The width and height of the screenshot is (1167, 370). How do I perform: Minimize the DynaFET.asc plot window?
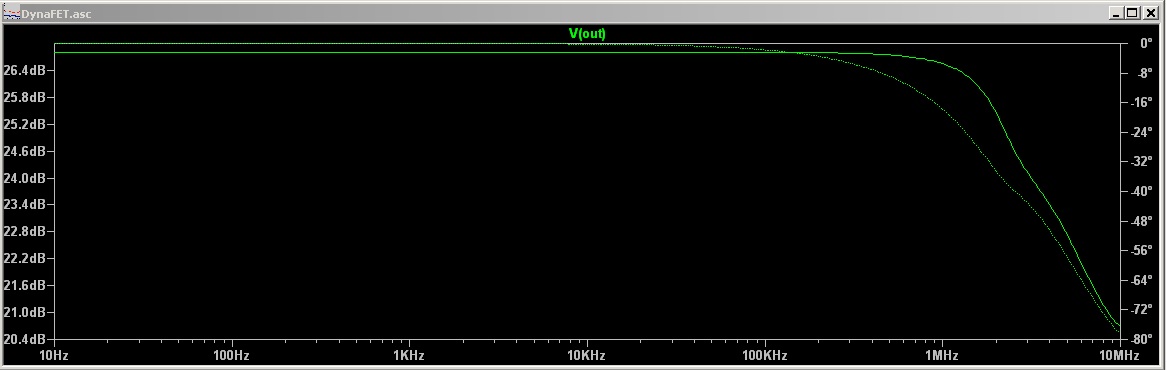coord(1116,13)
